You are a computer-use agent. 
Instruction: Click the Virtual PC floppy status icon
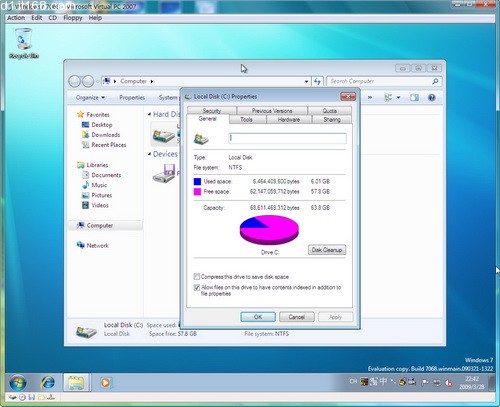point(32,397)
